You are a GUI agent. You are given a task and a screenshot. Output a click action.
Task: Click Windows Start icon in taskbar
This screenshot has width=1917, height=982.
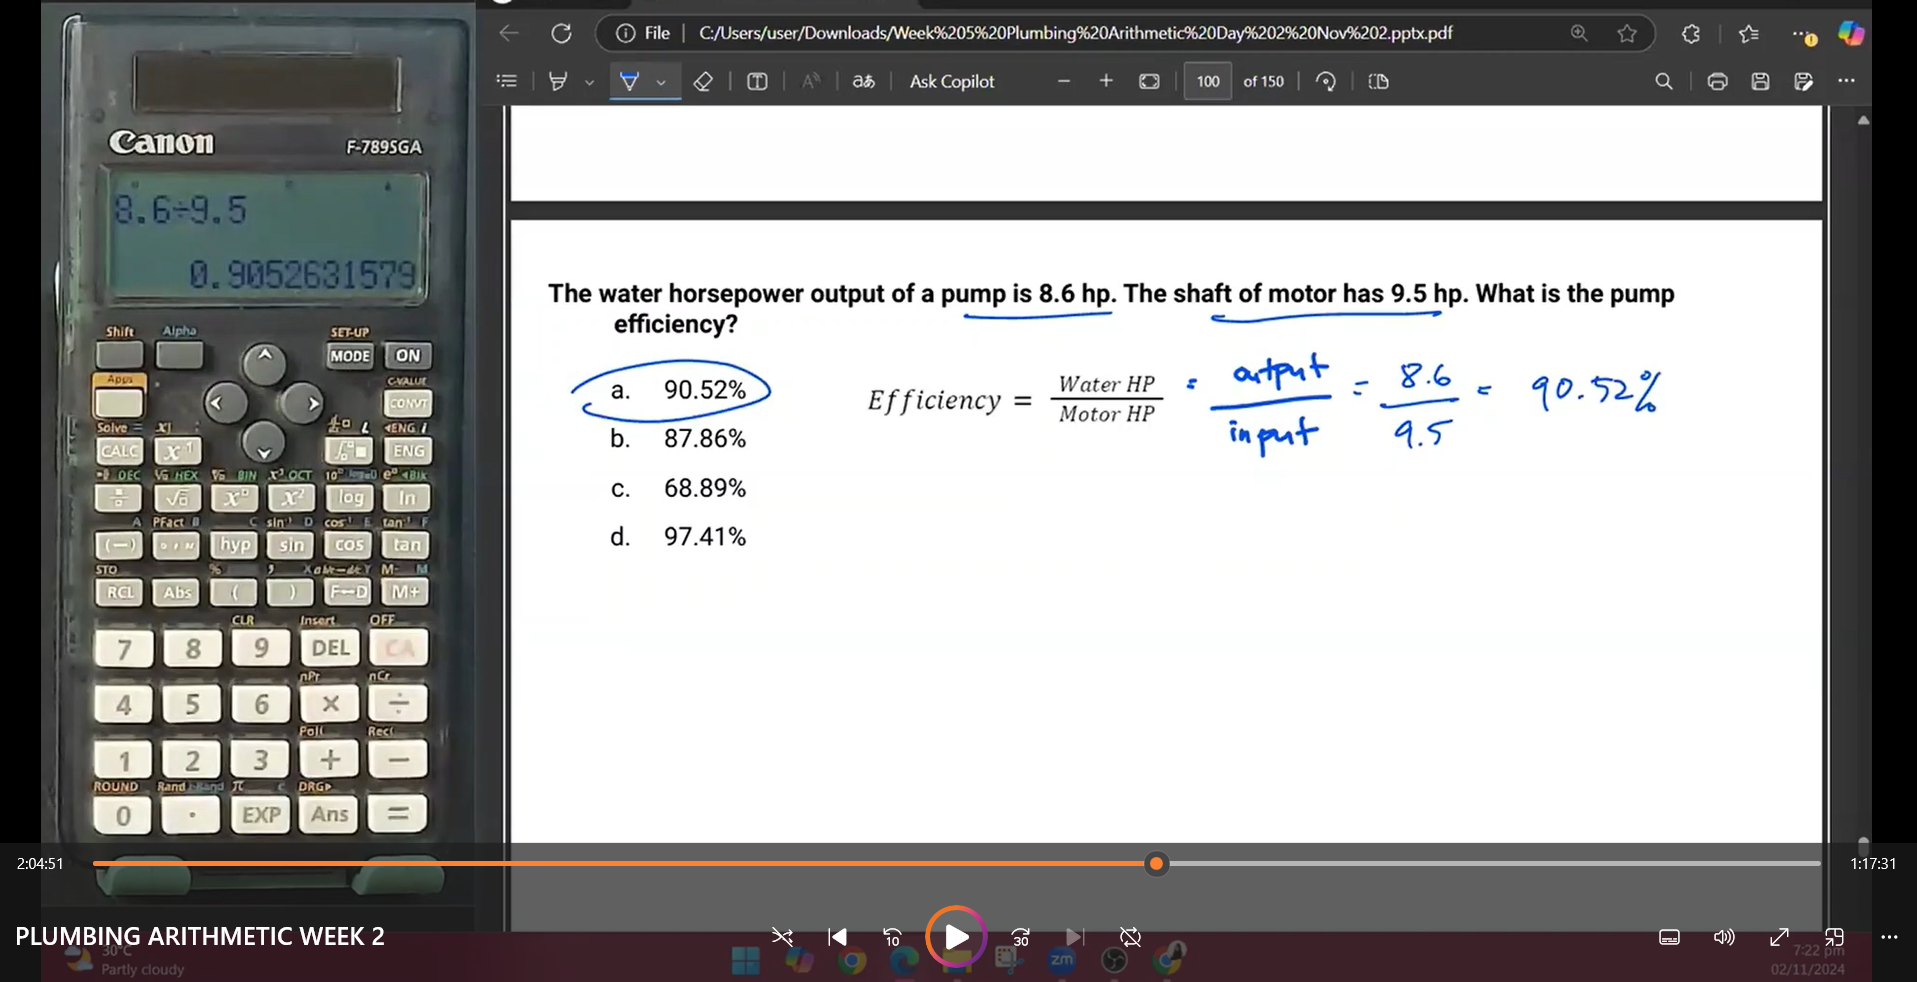point(745,961)
